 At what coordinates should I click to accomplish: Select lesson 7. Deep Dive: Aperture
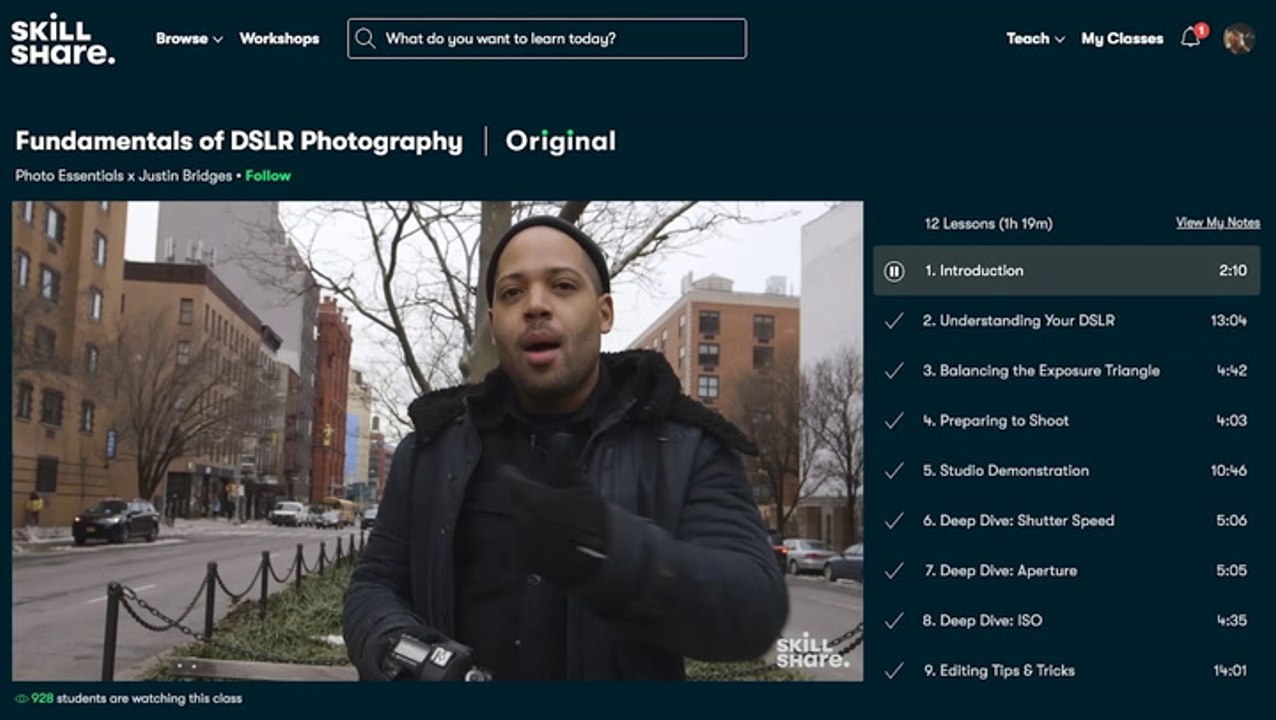pos(1066,571)
